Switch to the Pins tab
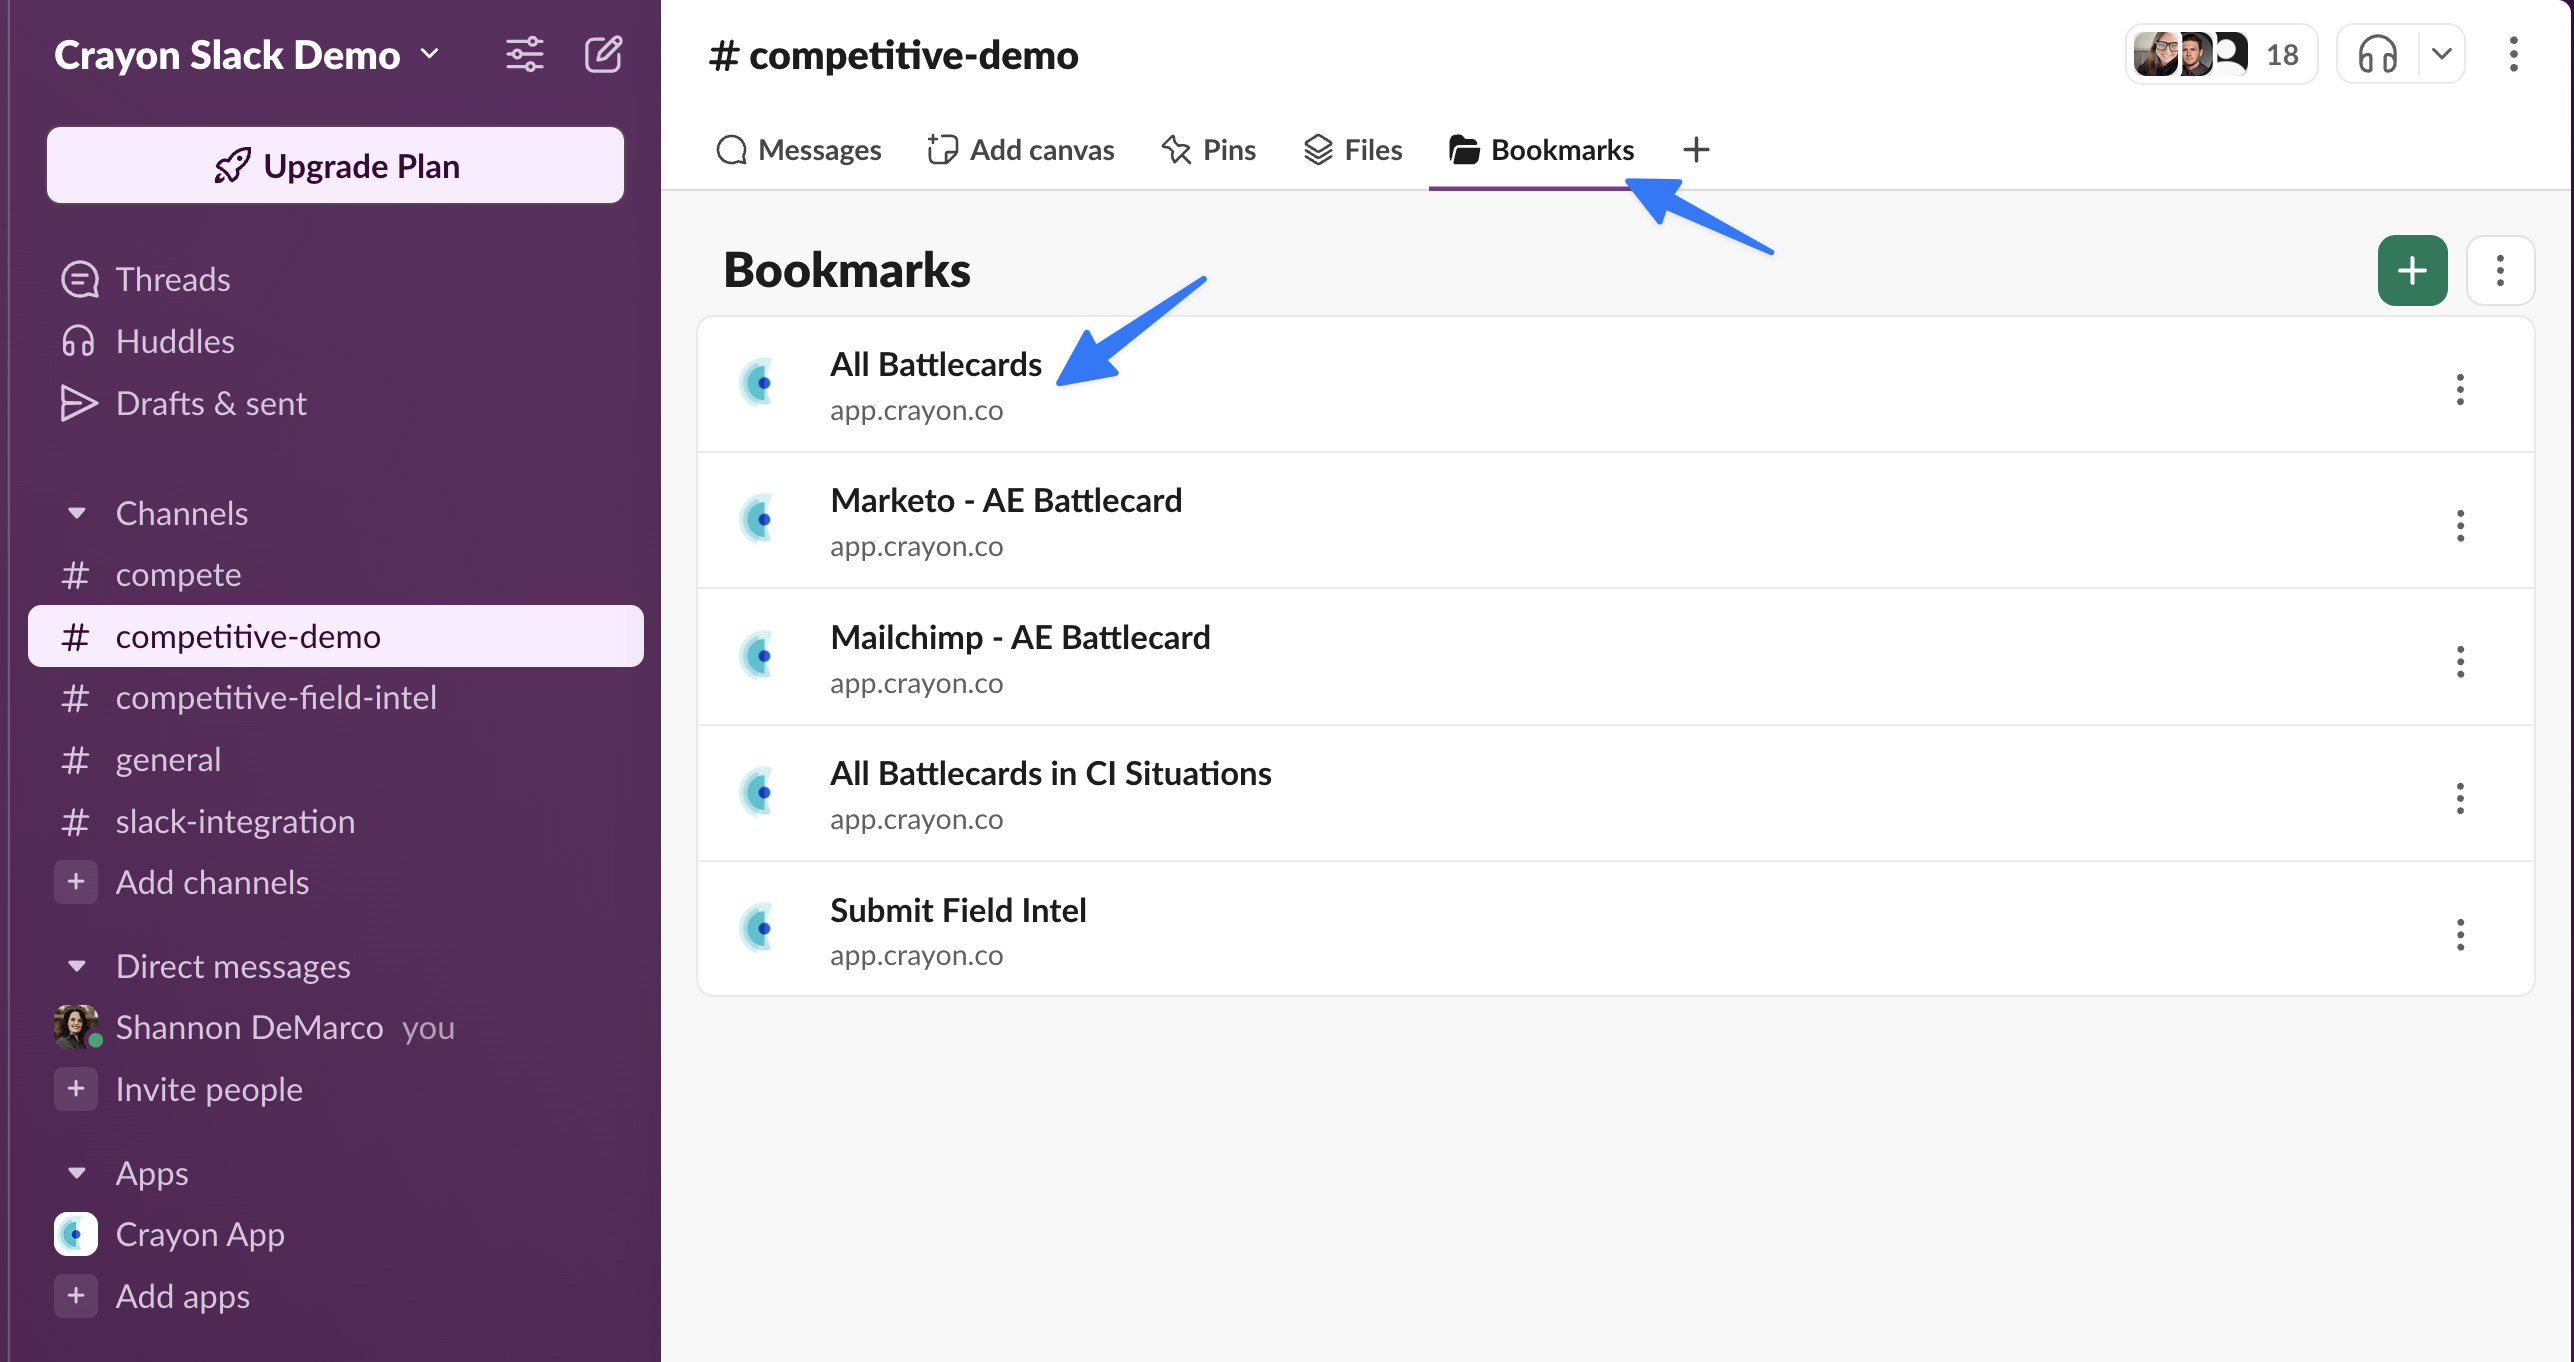 coord(1208,150)
